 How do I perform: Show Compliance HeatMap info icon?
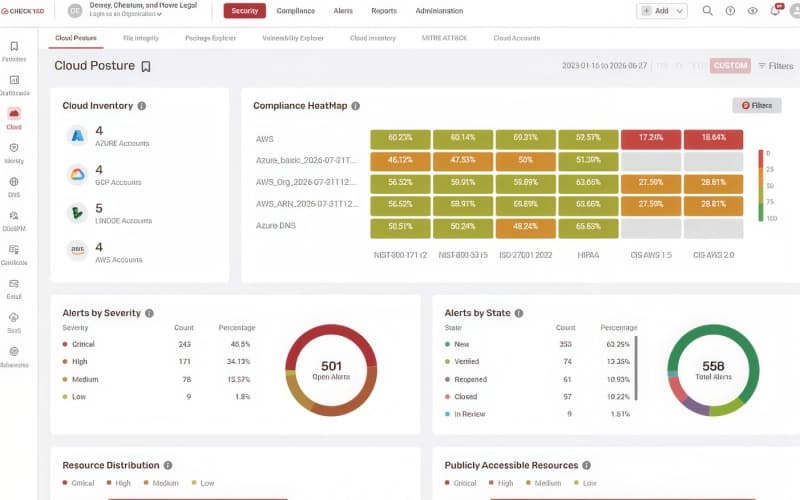(x=356, y=106)
